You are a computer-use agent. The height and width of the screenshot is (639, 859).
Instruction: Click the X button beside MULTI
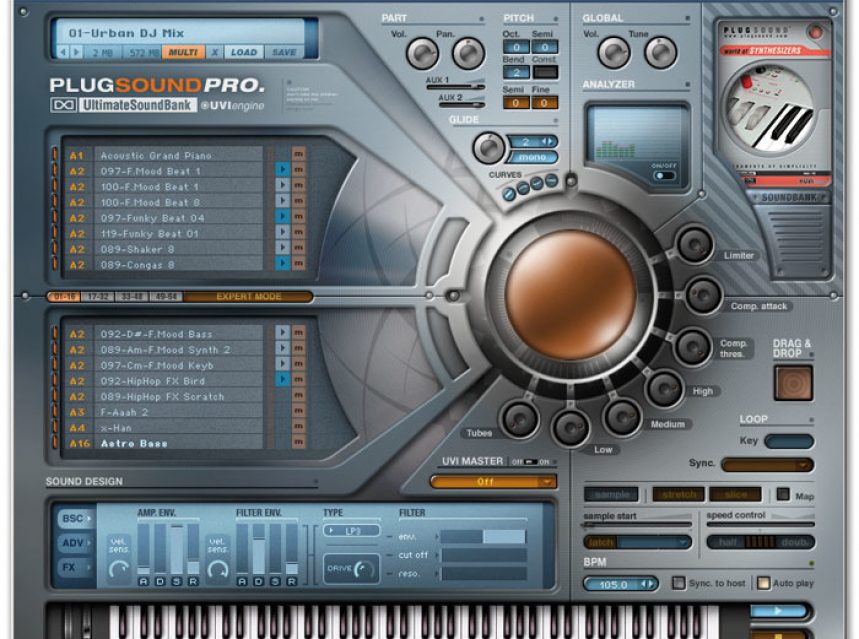(x=215, y=52)
